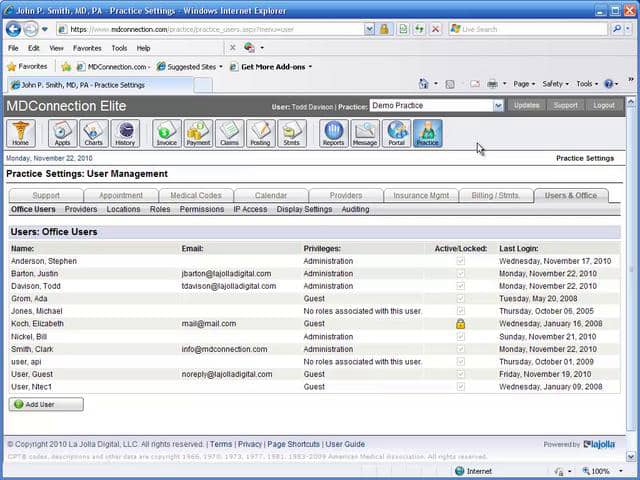Open the Practice toolbar icon
The width and height of the screenshot is (640, 480).
pyautogui.click(x=427, y=133)
